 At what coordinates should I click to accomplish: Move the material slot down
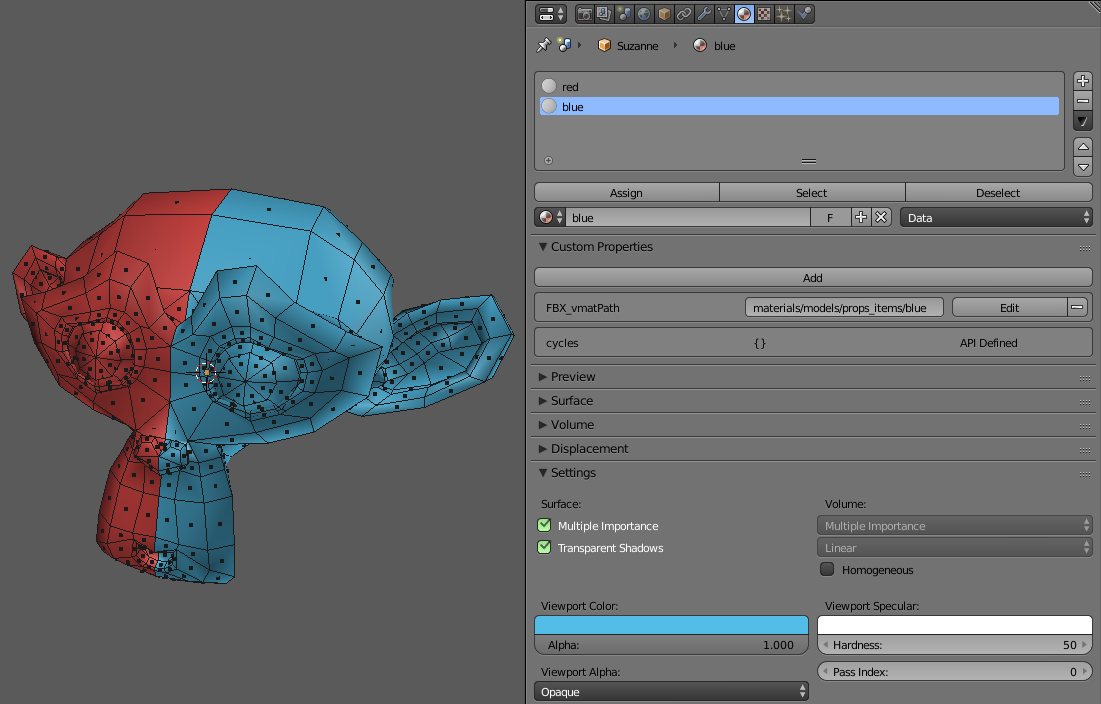1083,167
